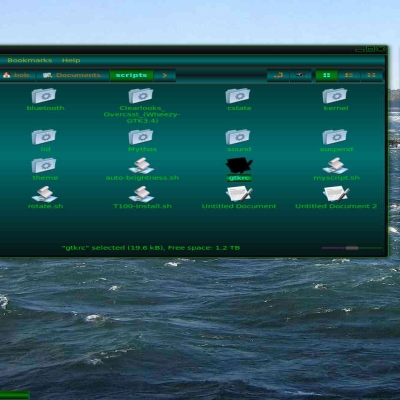
Task: Click the search toggle button in toolbar
Action: pyautogui.click(x=301, y=75)
